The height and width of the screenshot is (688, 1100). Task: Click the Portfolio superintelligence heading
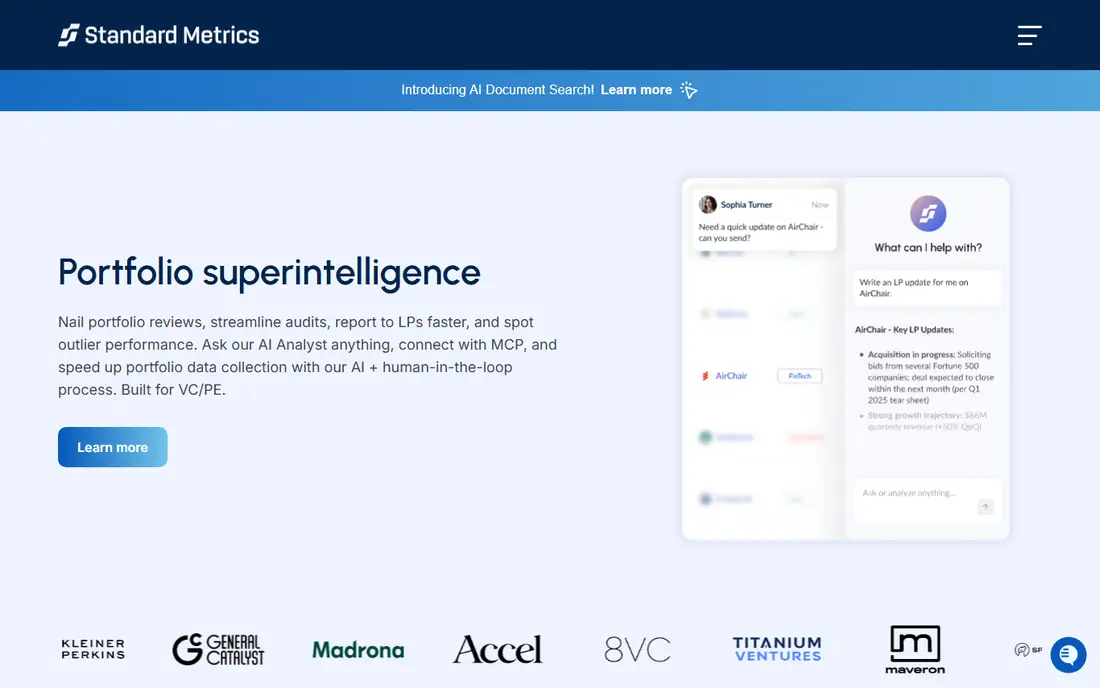click(269, 272)
